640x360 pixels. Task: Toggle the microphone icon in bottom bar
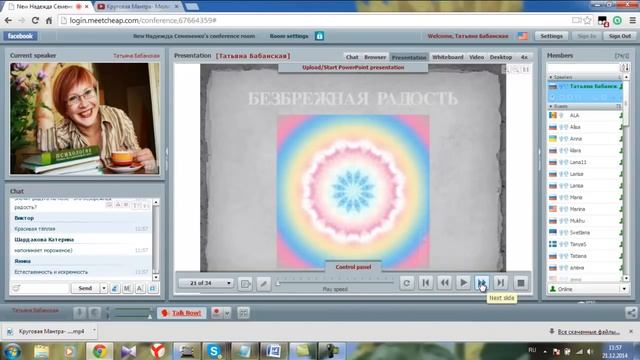(x=80, y=313)
